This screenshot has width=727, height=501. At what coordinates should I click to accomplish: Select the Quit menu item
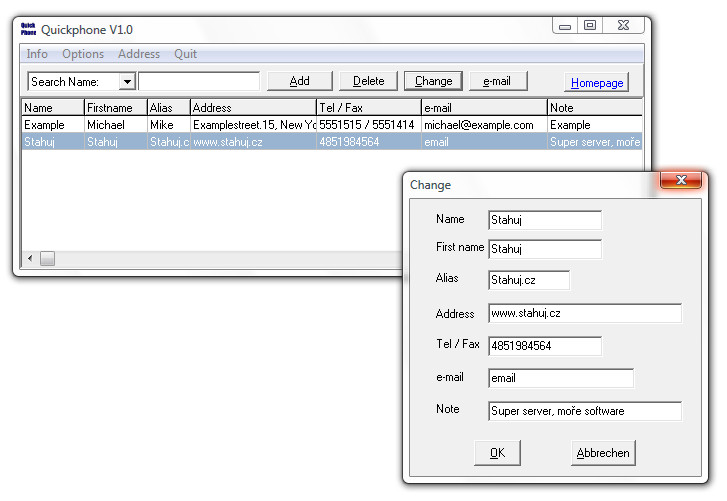coord(185,54)
